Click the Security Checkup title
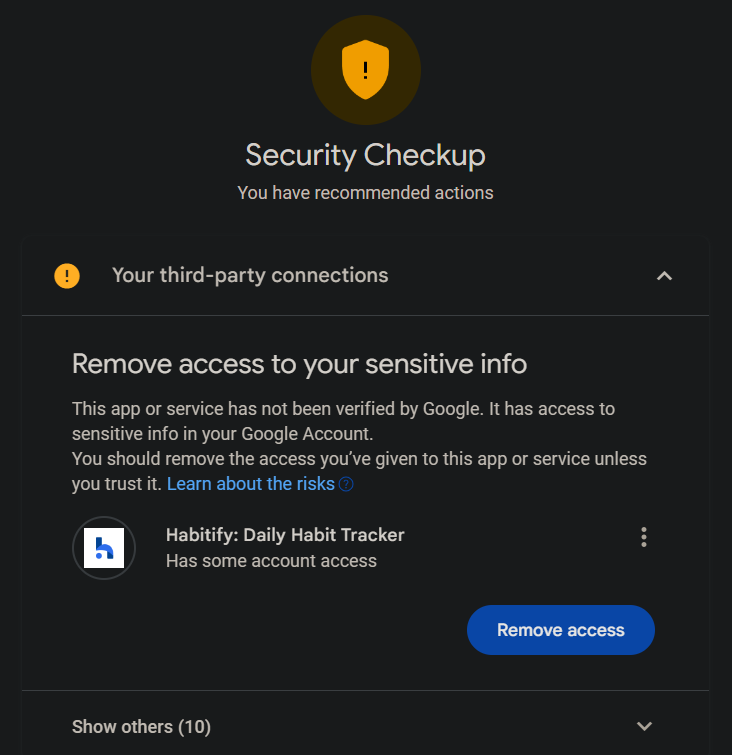 (365, 155)
